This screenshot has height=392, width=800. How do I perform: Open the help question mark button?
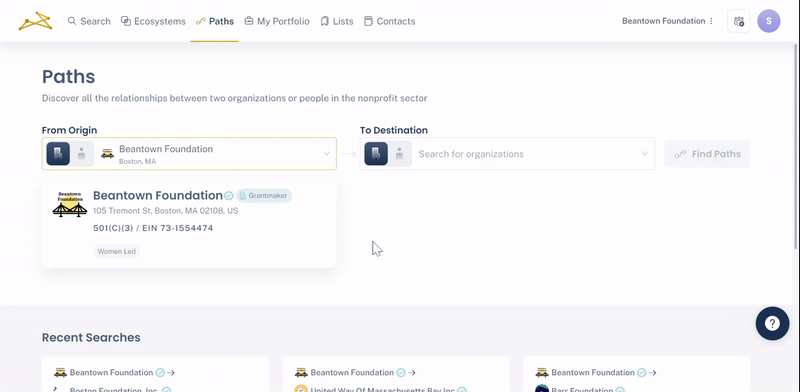[x=772, y=323]
